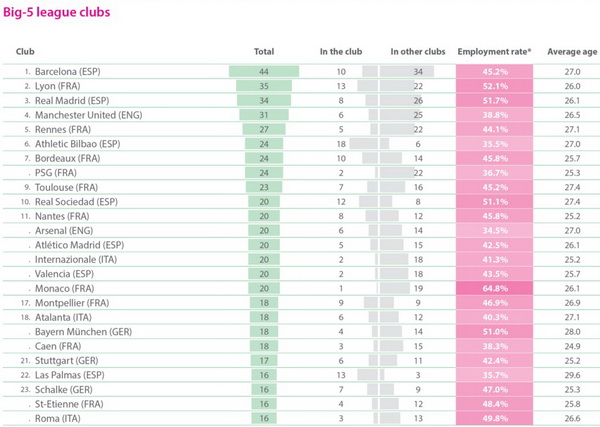Select the Barcelona (ESP) row name
This screenshot has height=427, width=600.
click(68, 72)
